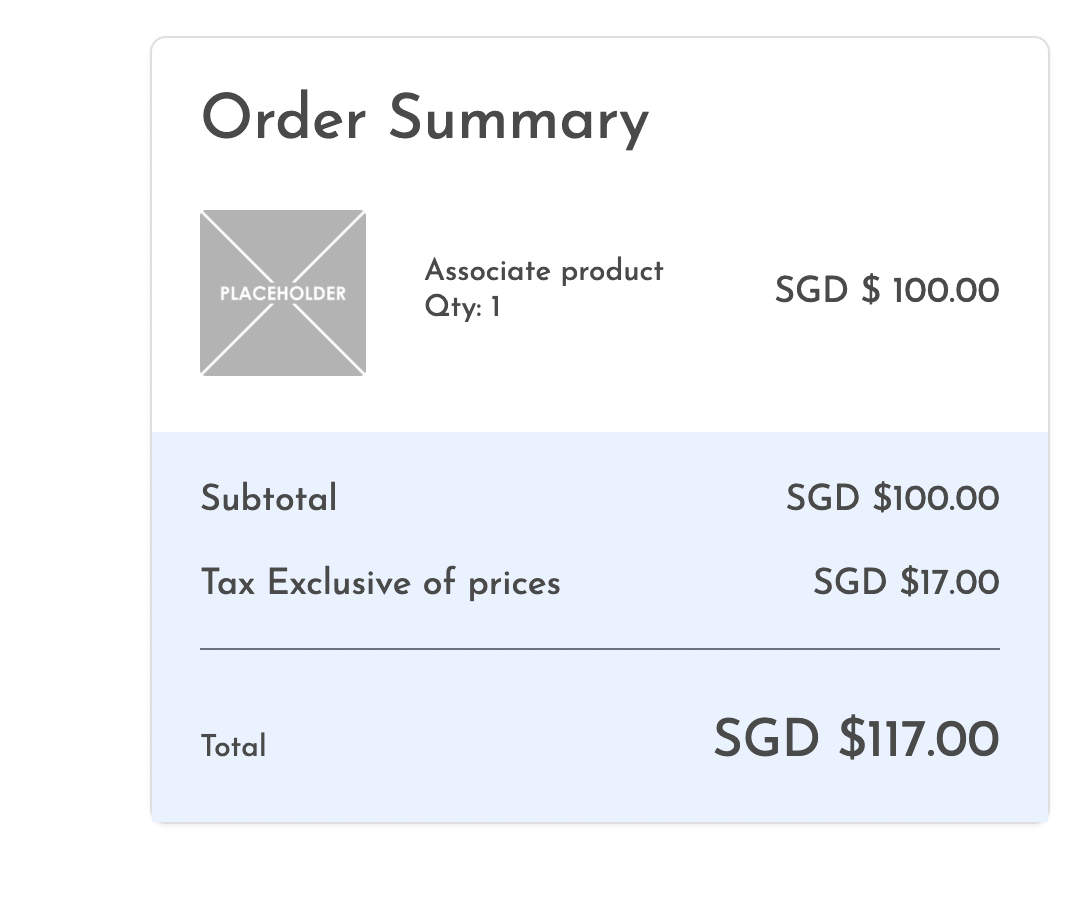Click the SGD prefix of the product price
Screen dimensions: 1078x912
[811, 291]
